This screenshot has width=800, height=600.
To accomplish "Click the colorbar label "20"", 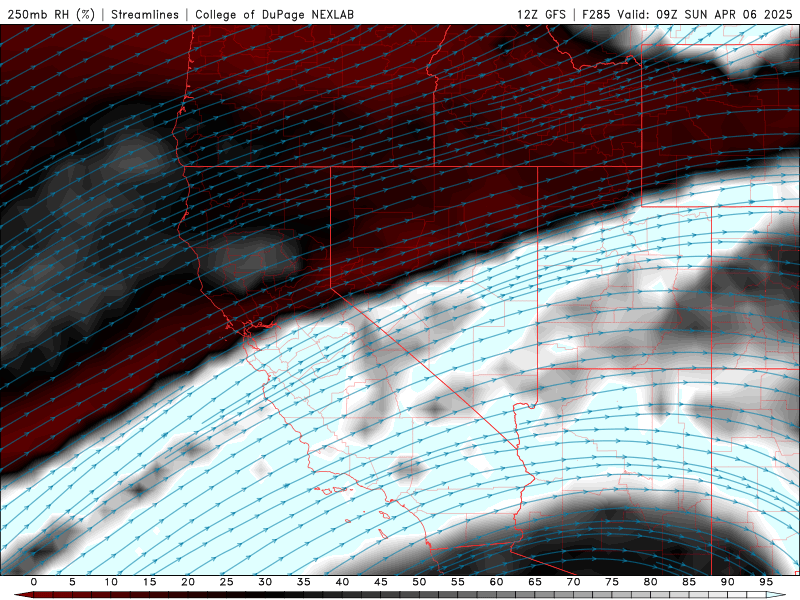I will point(188,582).
